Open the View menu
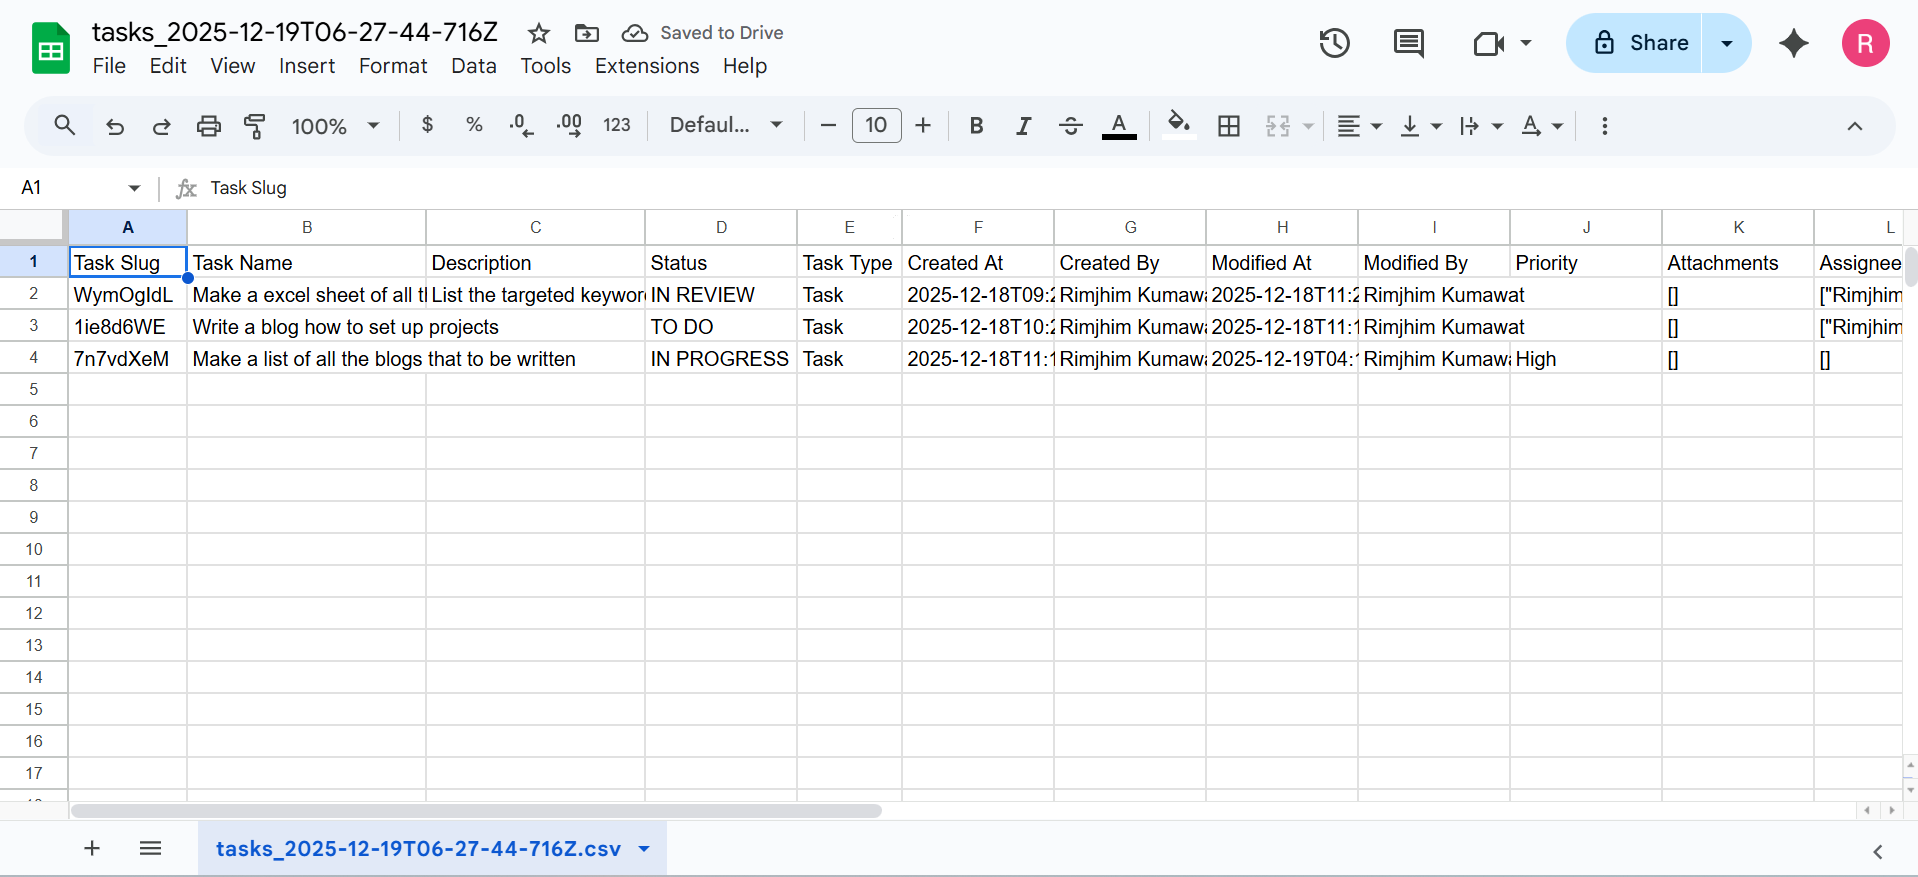 (x=232, y=66)
